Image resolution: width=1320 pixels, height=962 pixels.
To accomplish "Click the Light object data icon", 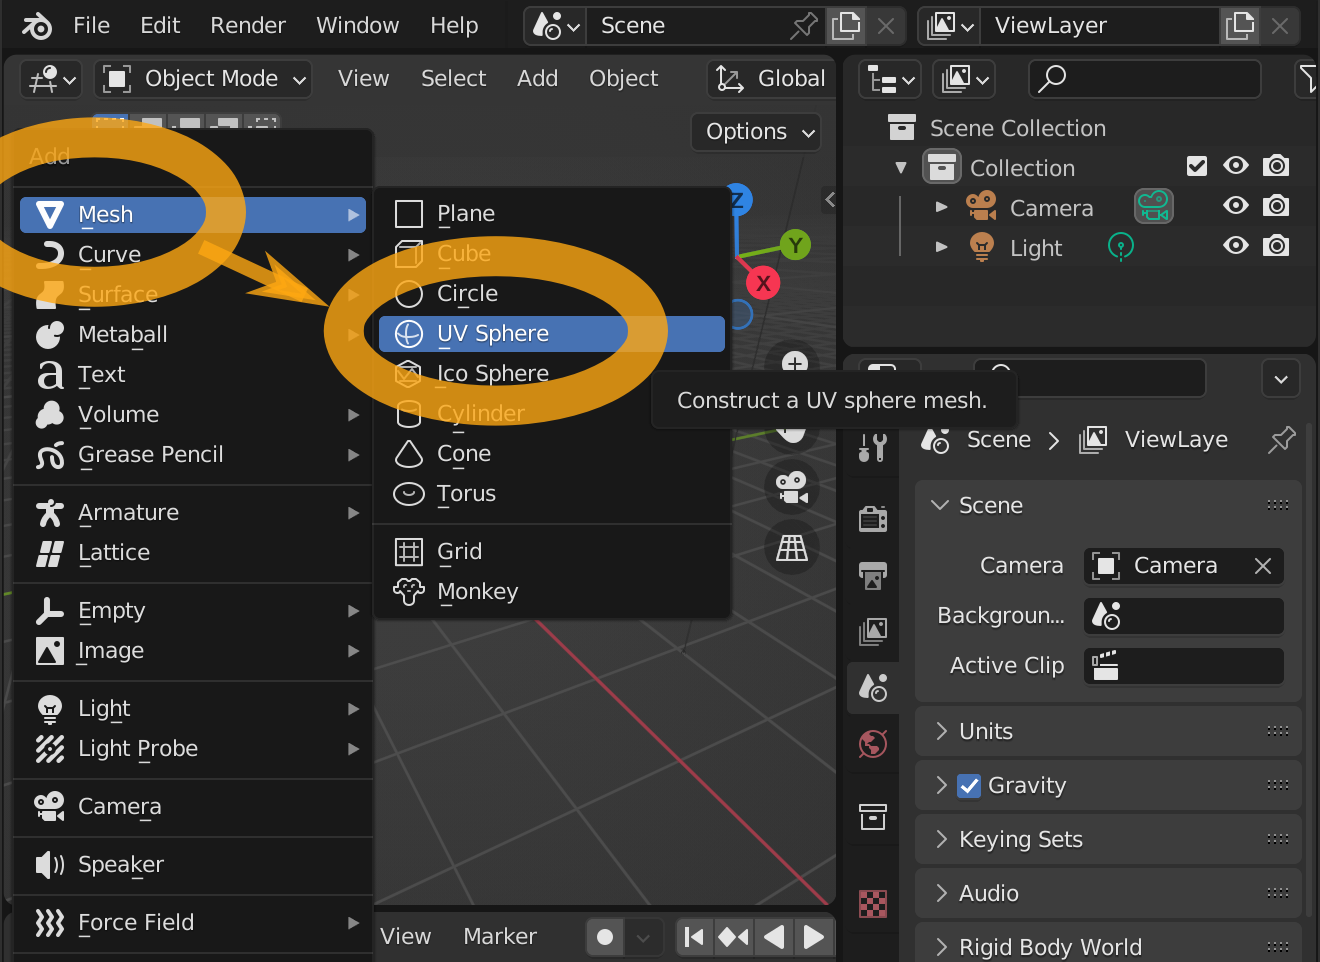I will coord(1121,246).
